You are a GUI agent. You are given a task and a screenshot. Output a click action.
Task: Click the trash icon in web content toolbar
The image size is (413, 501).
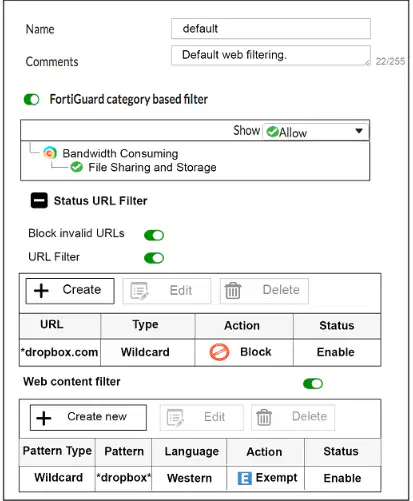click(264, 417)
